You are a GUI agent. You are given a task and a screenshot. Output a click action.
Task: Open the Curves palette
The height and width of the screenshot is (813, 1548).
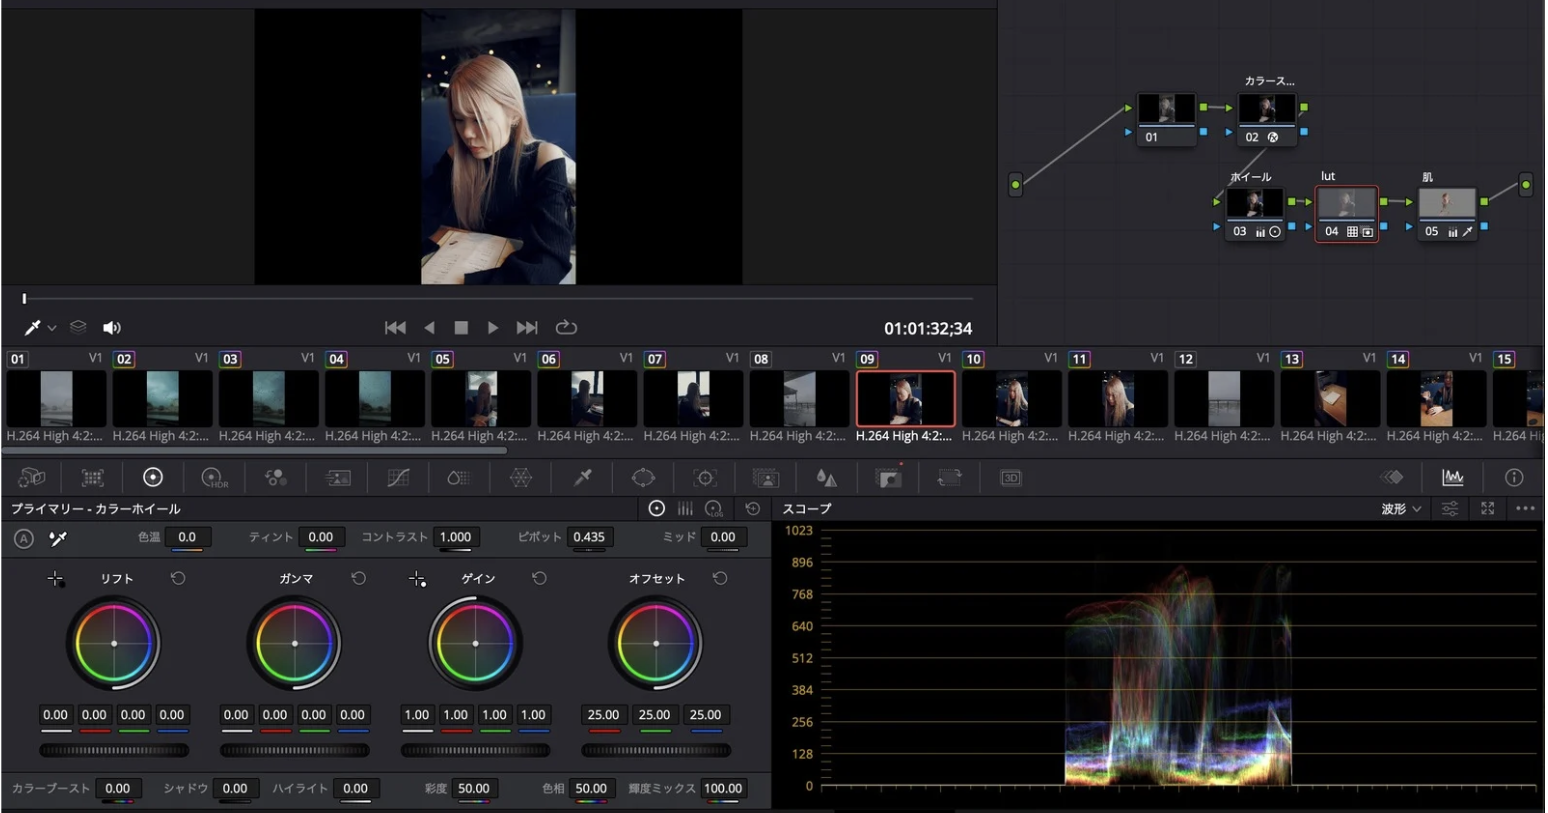click(398, 478)
